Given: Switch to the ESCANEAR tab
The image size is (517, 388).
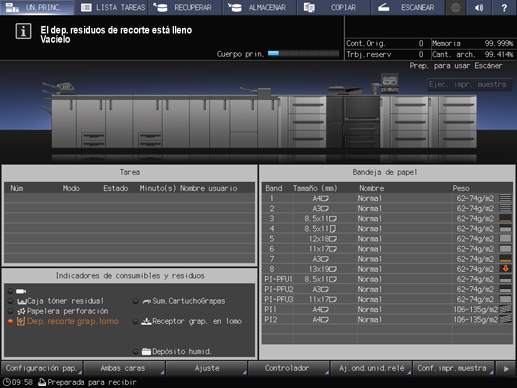Looking at the screenshot, I should tap(407, 7).
